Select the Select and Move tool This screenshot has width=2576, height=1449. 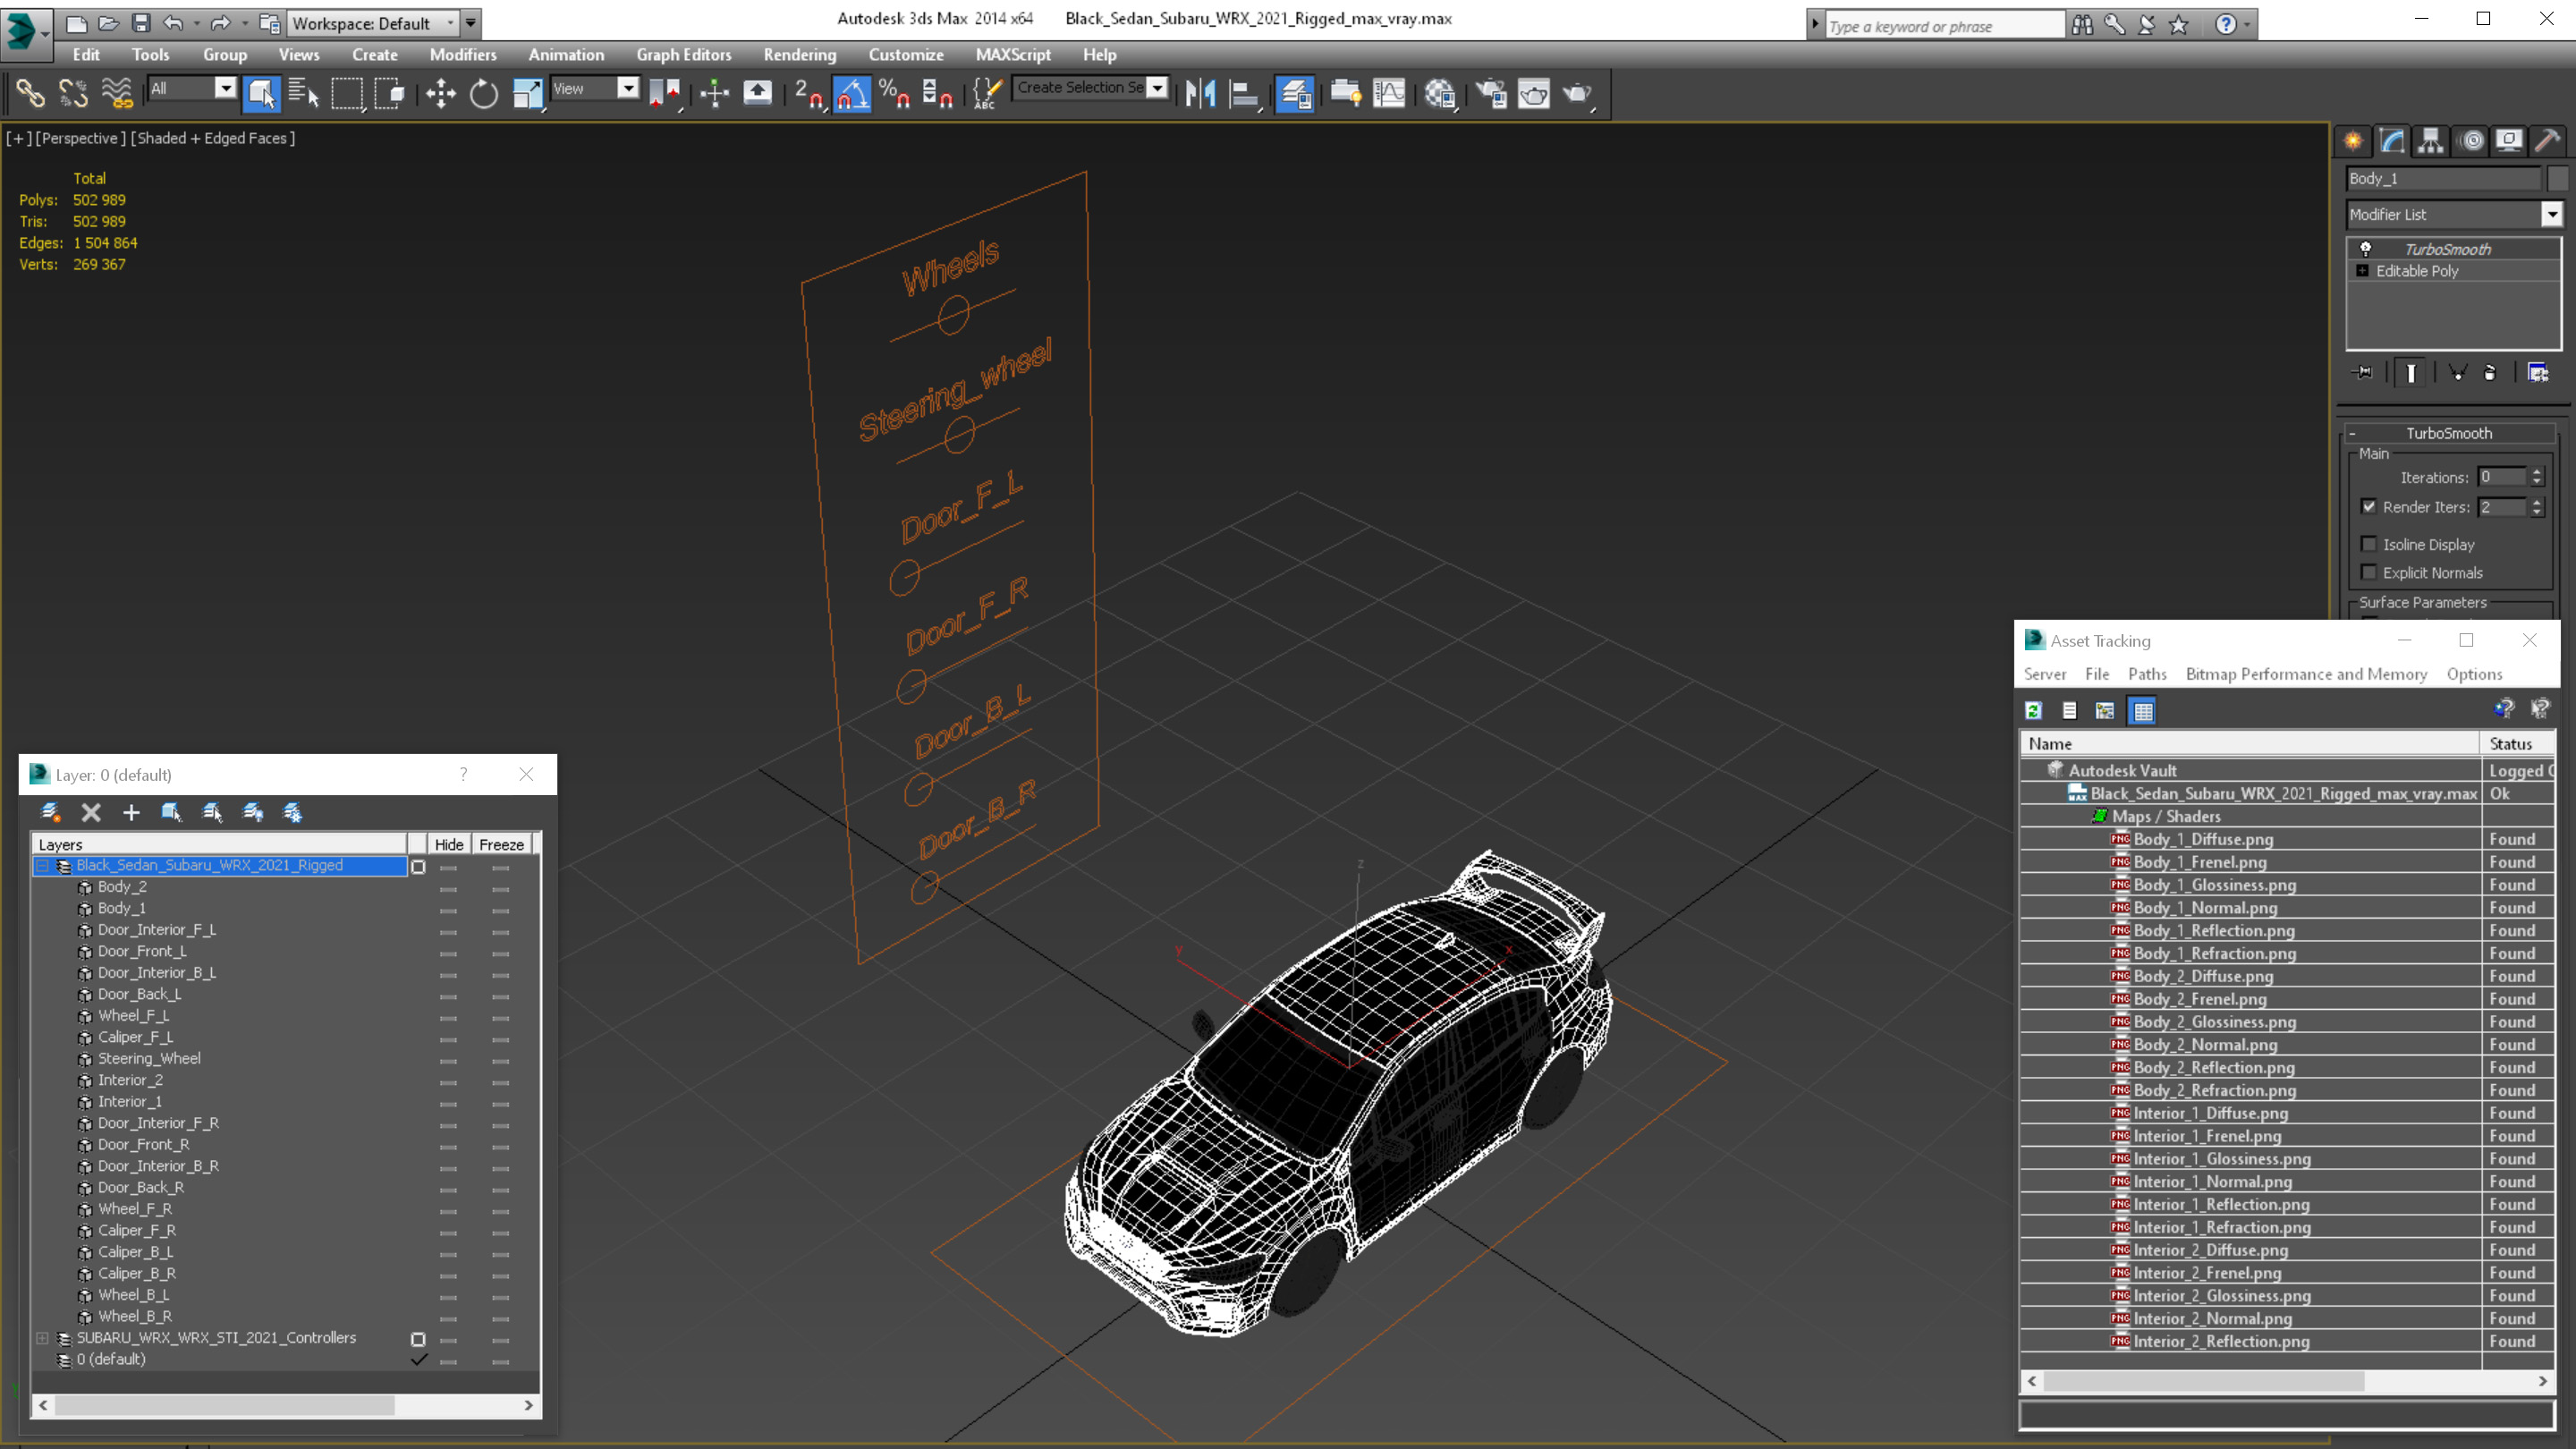[440, 94]
